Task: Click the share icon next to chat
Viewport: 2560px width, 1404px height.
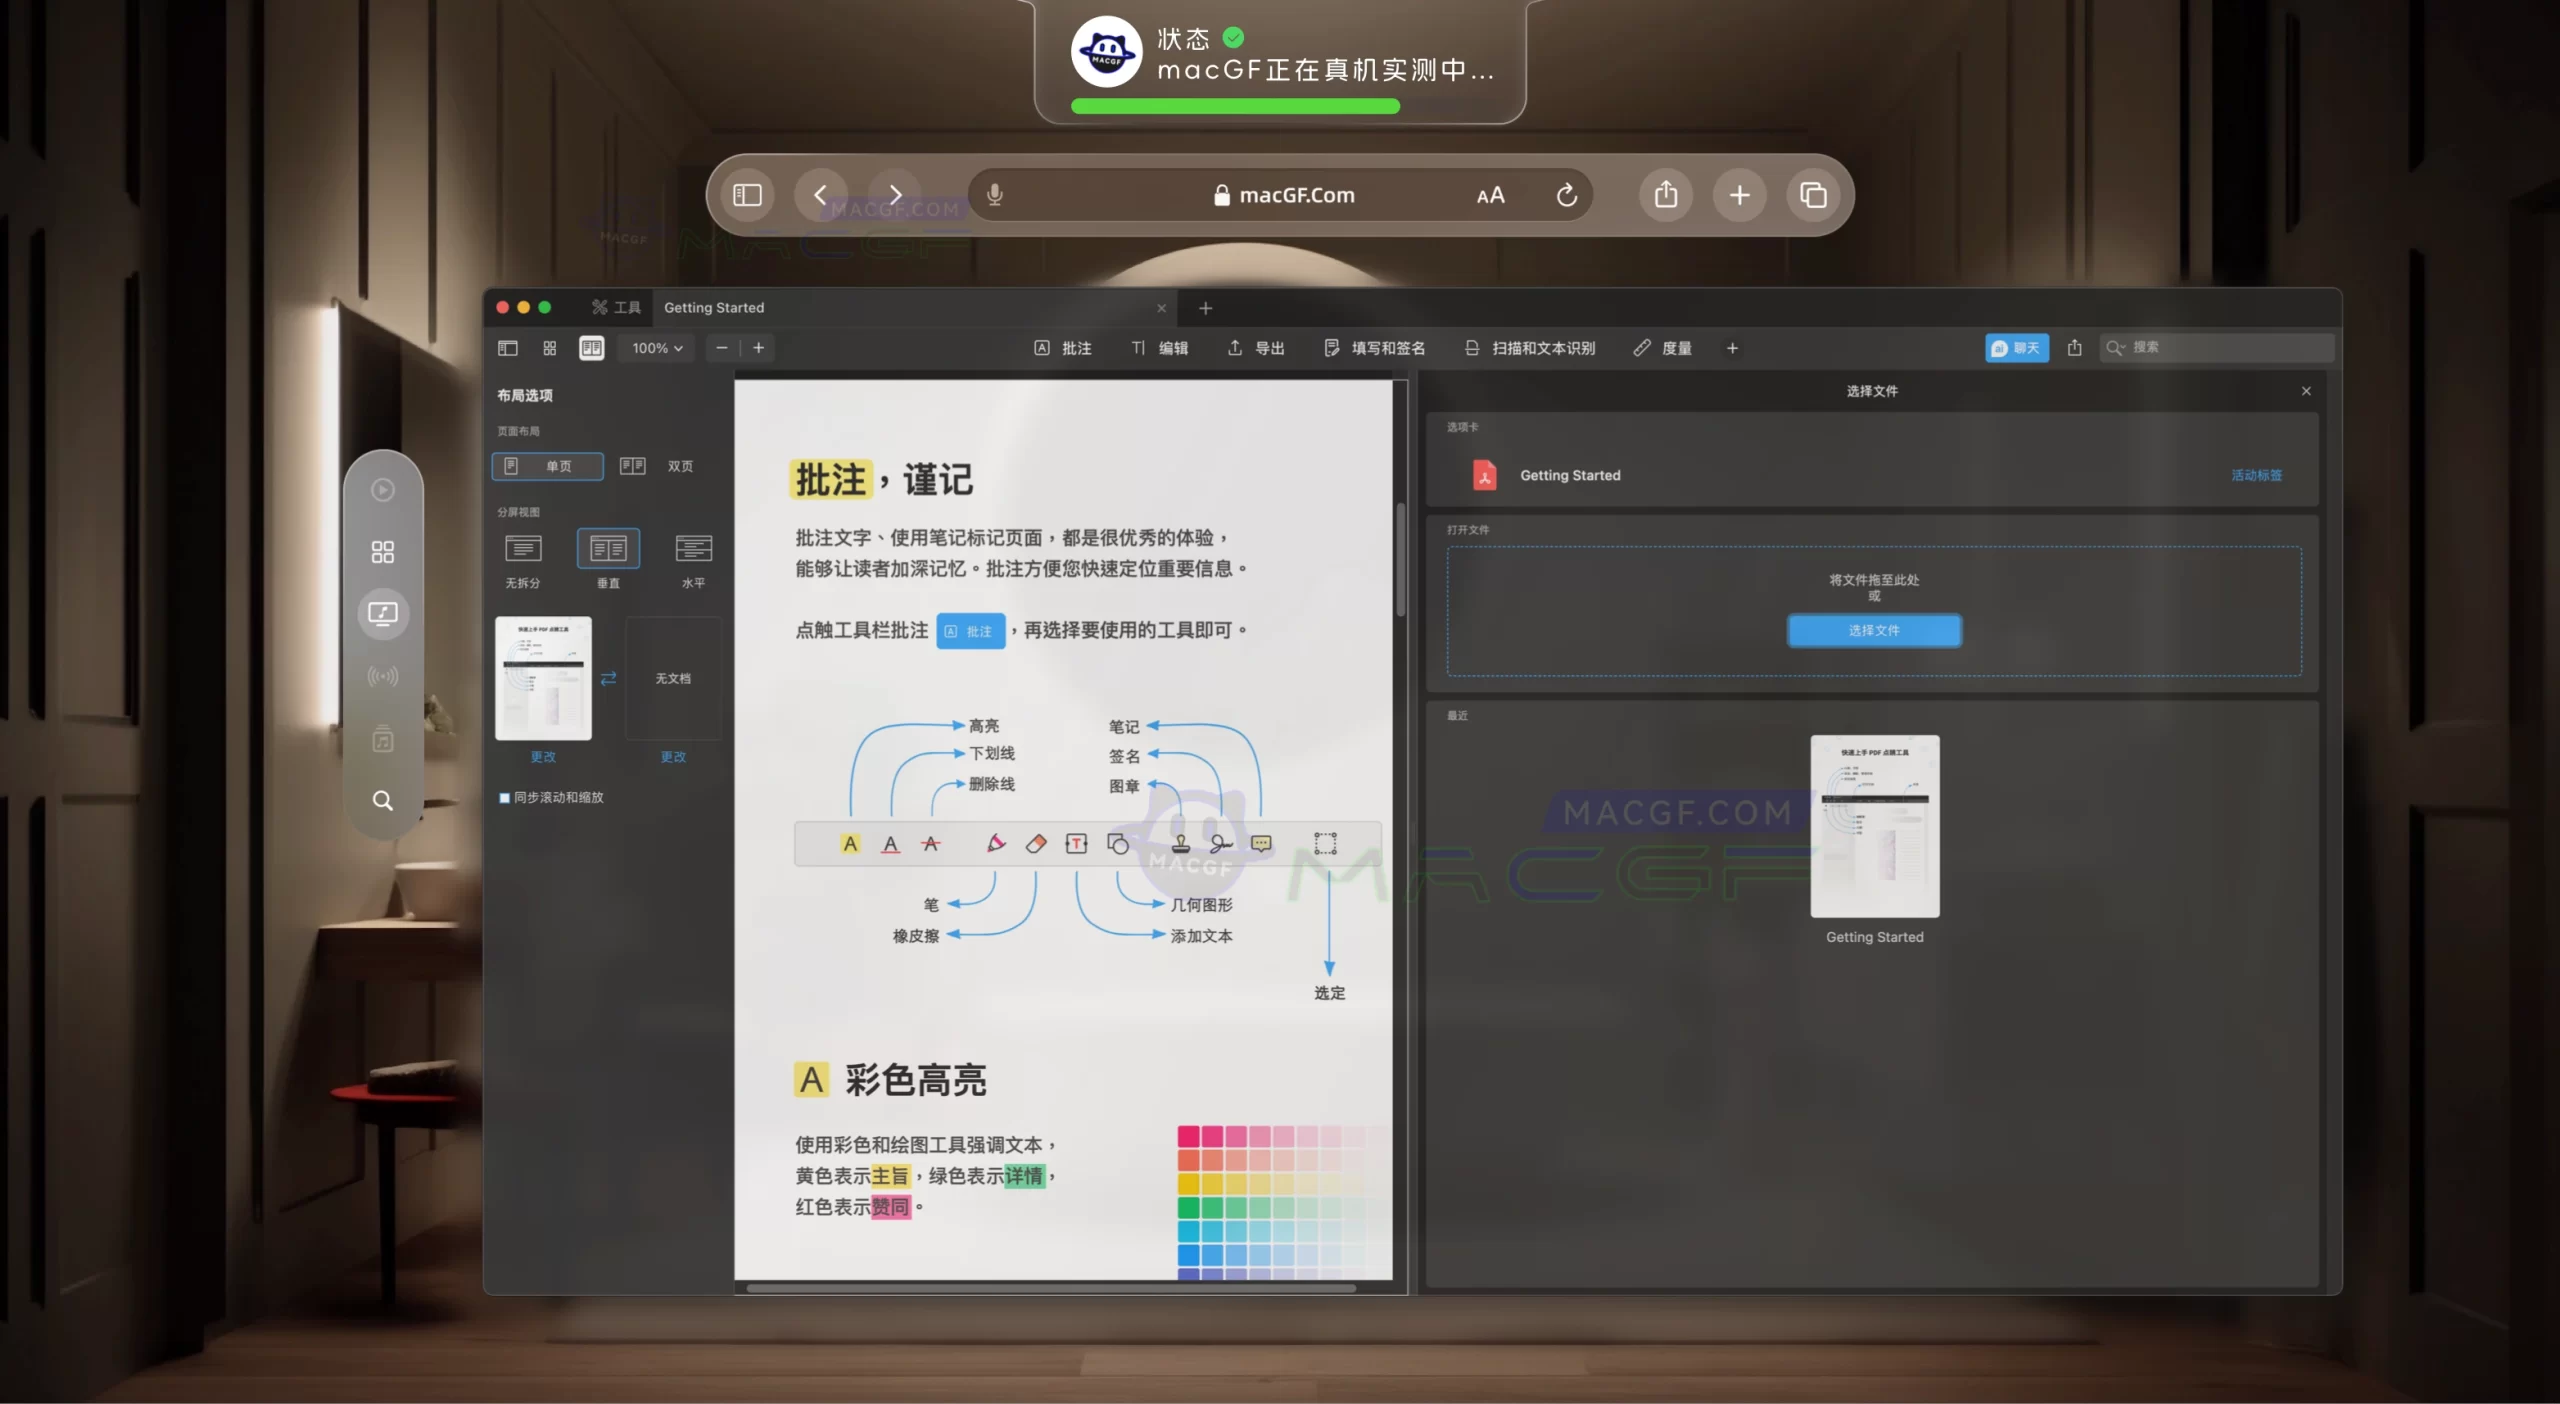Action: click(2075, 348)
